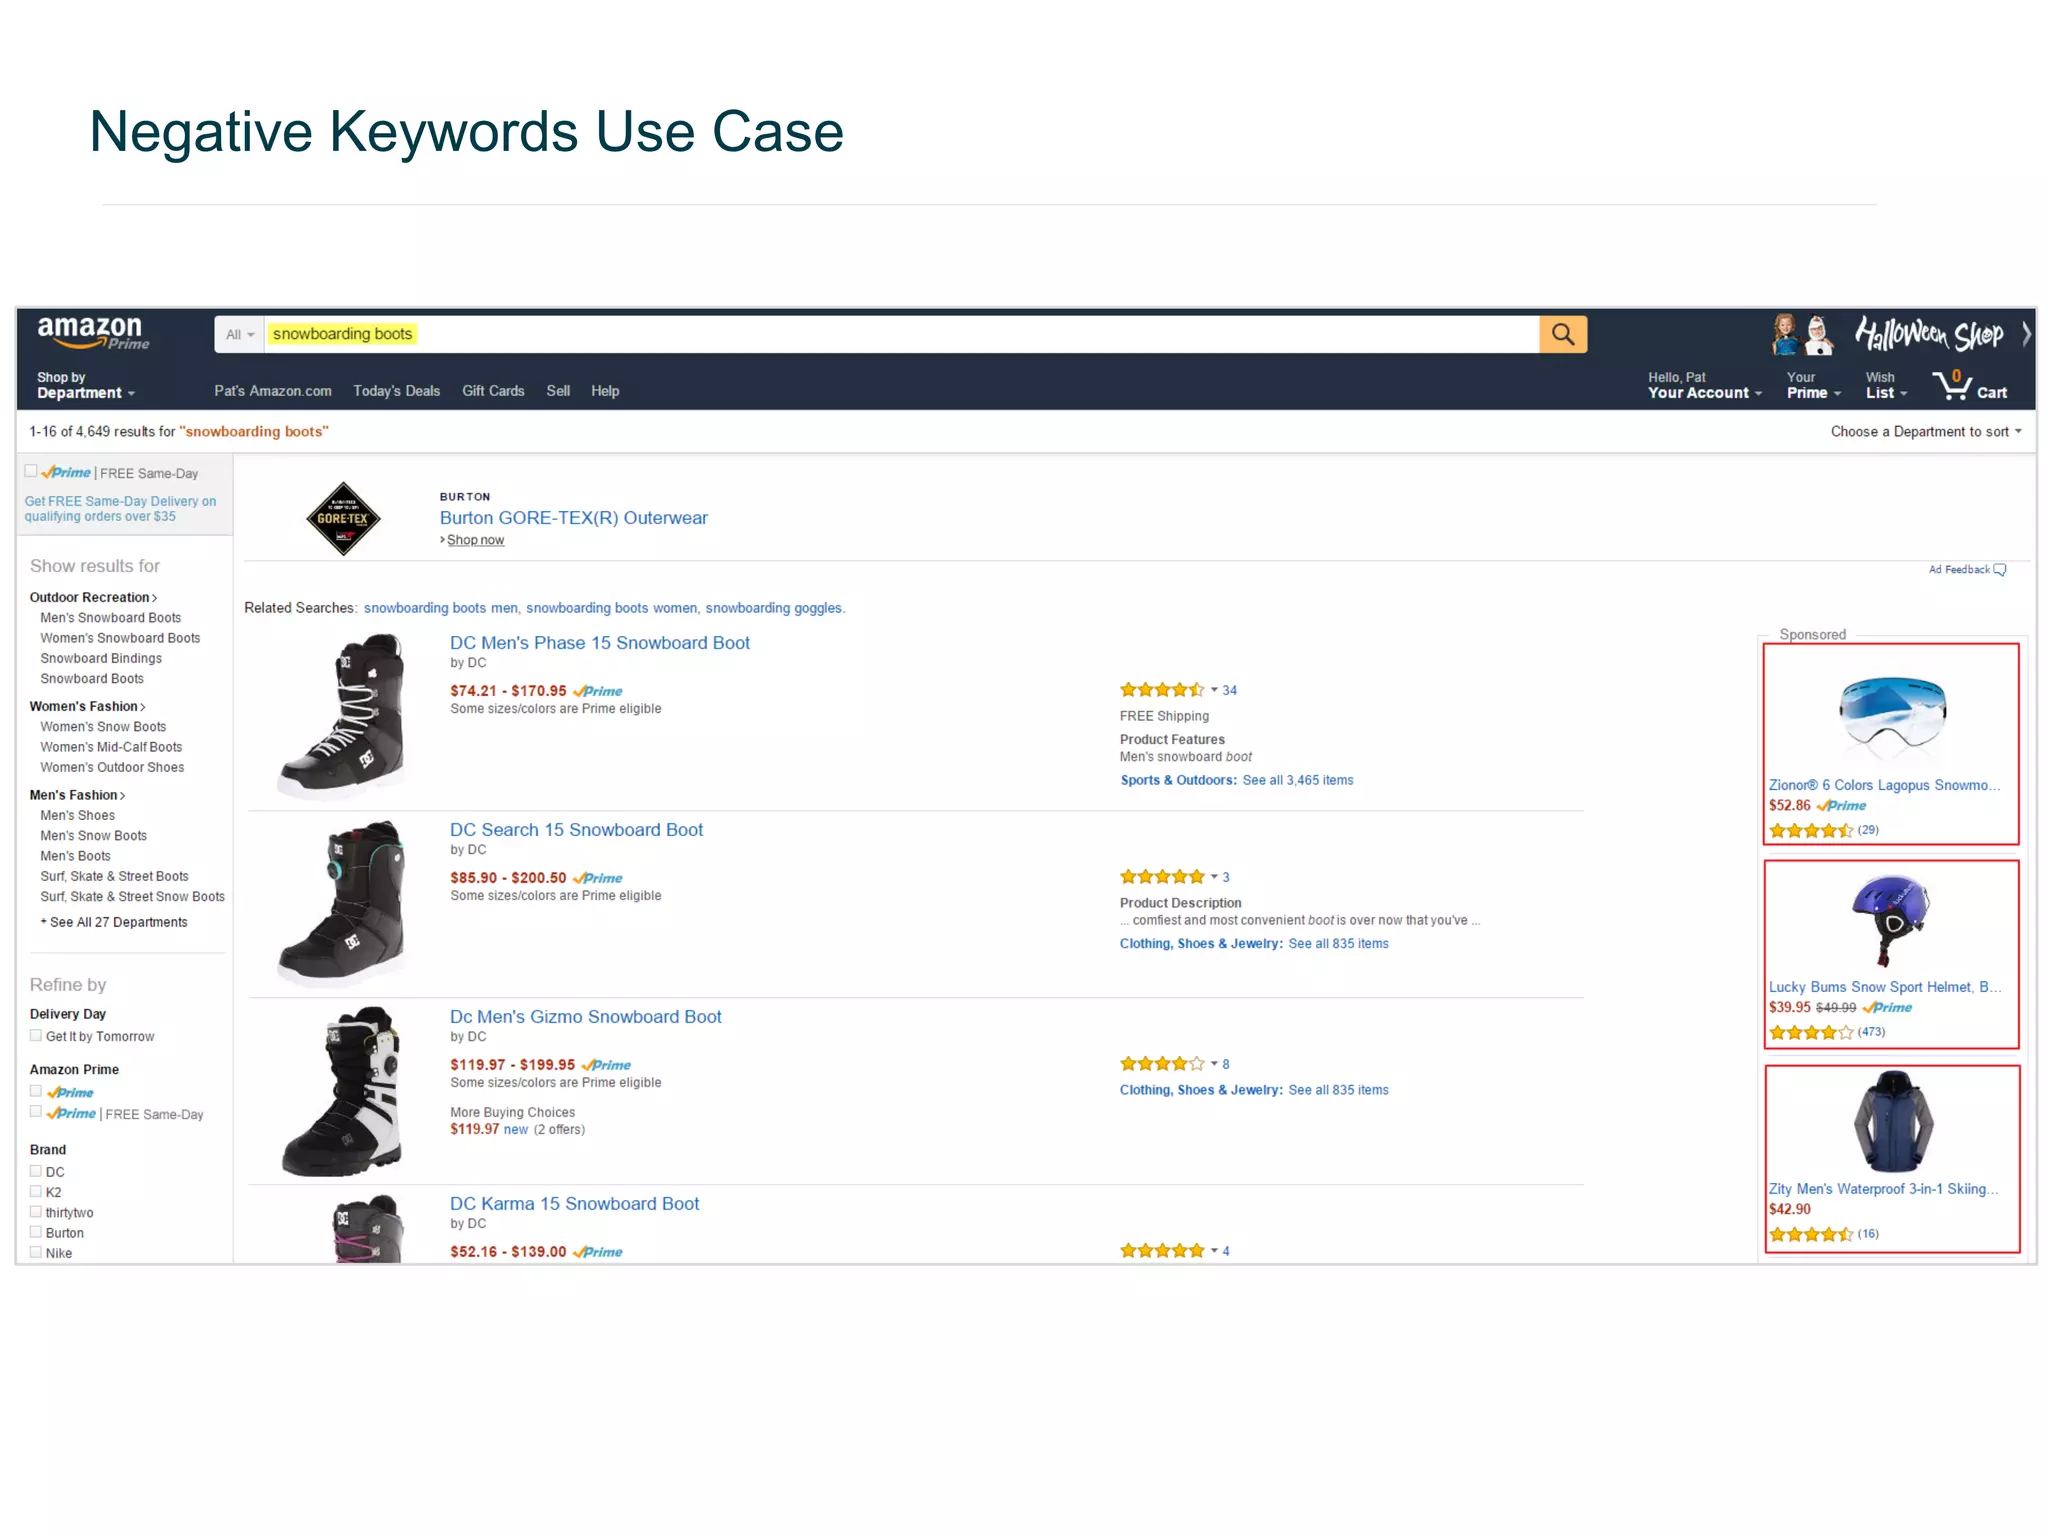
Task: Open Your Account dropdown
Action: coord(1704,385)
